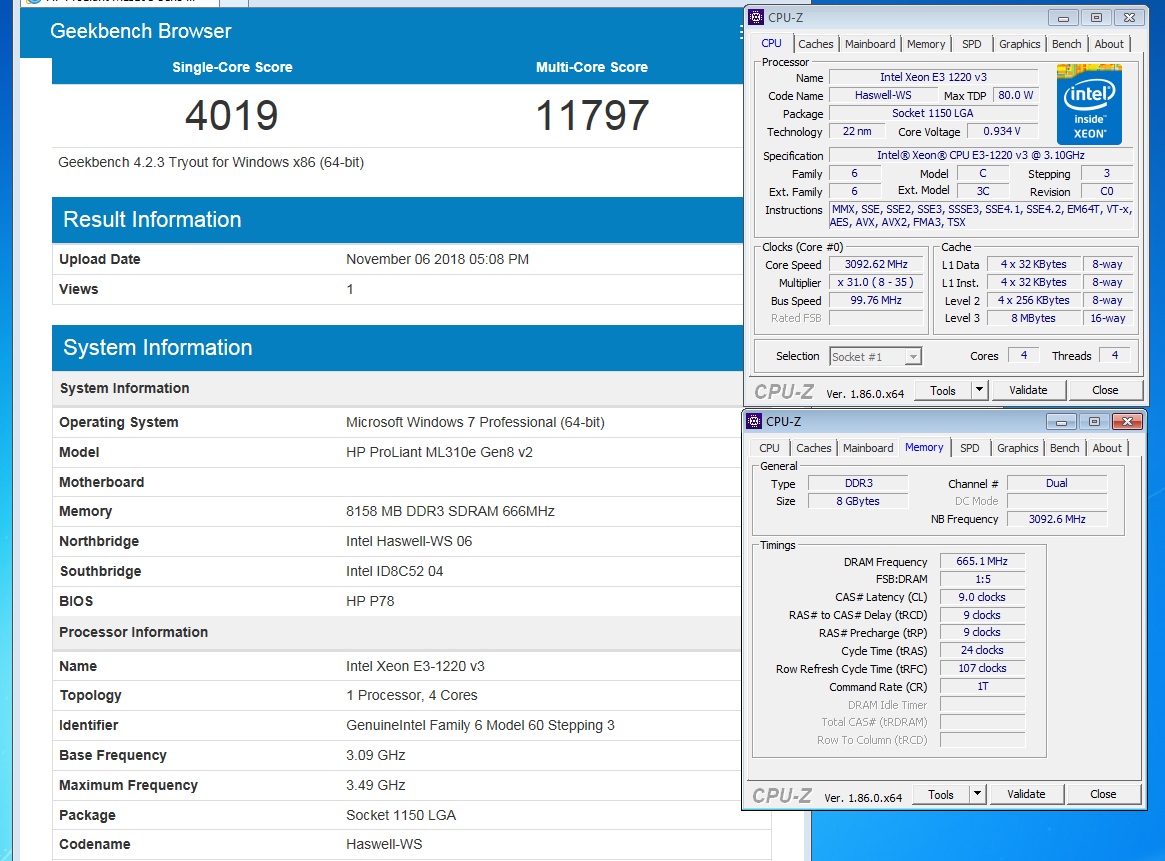Screen dimensions: 1165x861
Task: Click CAS# Latency value 9.0 clocks
Action: (981, 597)
